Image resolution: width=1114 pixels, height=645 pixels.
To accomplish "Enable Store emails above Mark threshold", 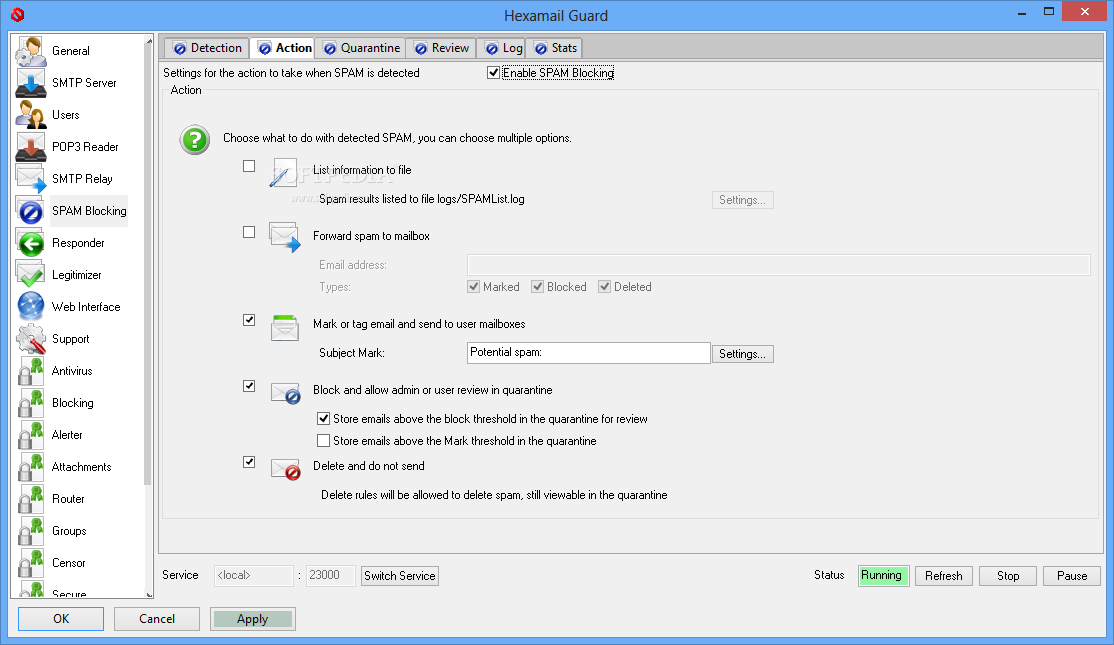I will [x=323, y=440].
